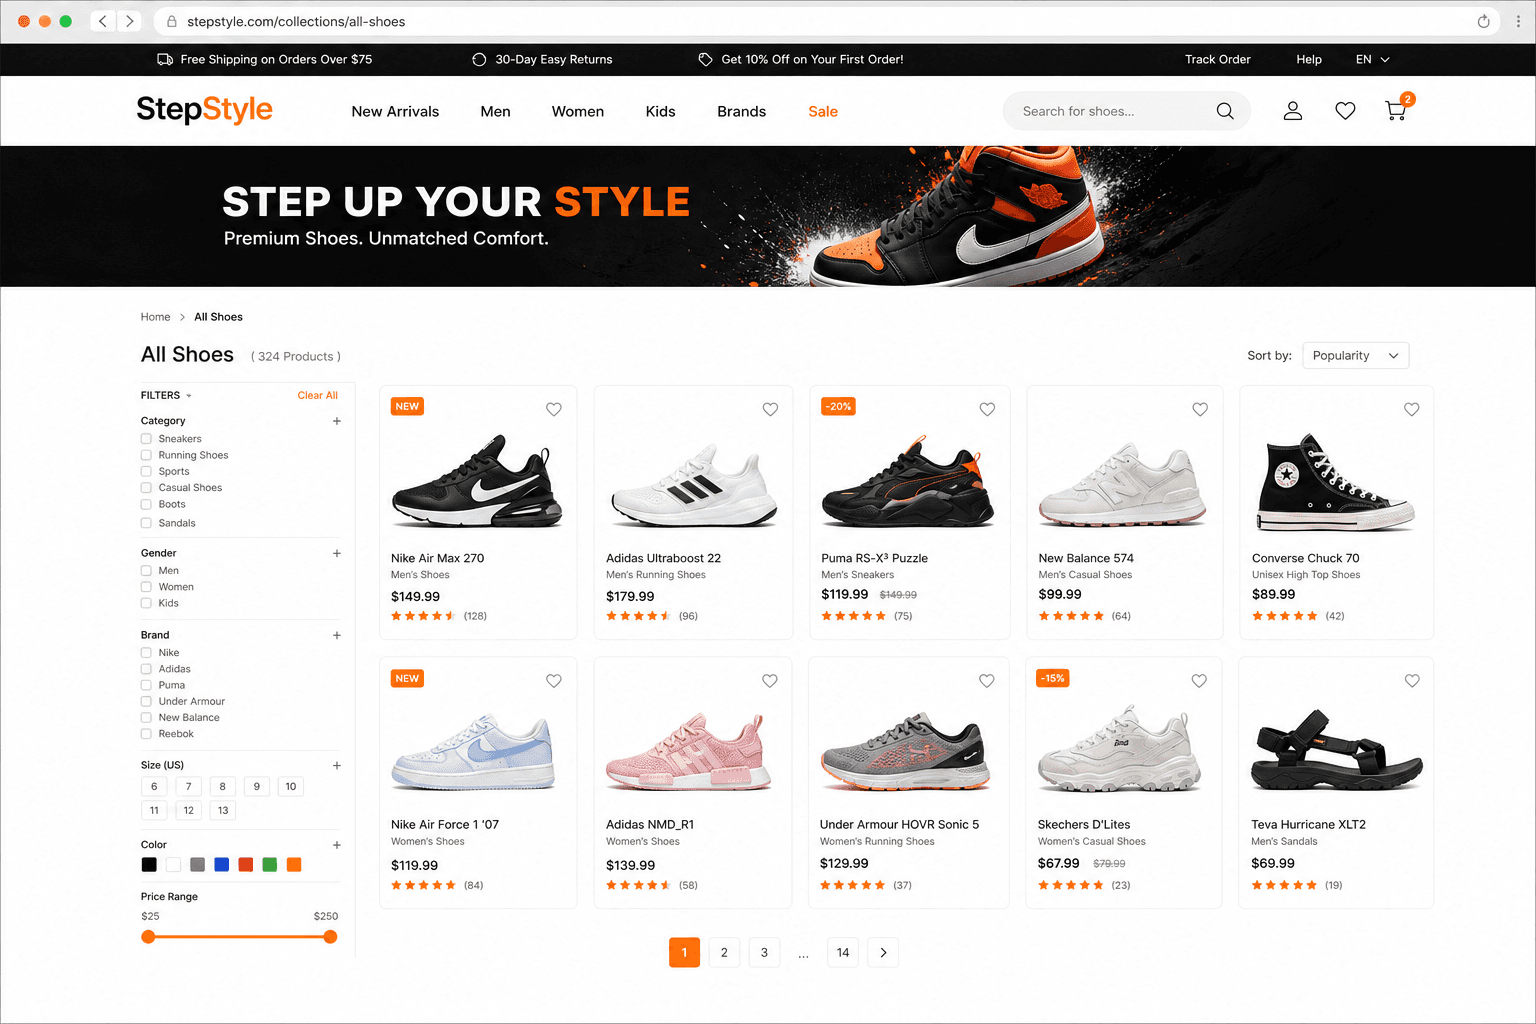
Task: Click the 30-day returns icon
Action: (x=479, y=59)
